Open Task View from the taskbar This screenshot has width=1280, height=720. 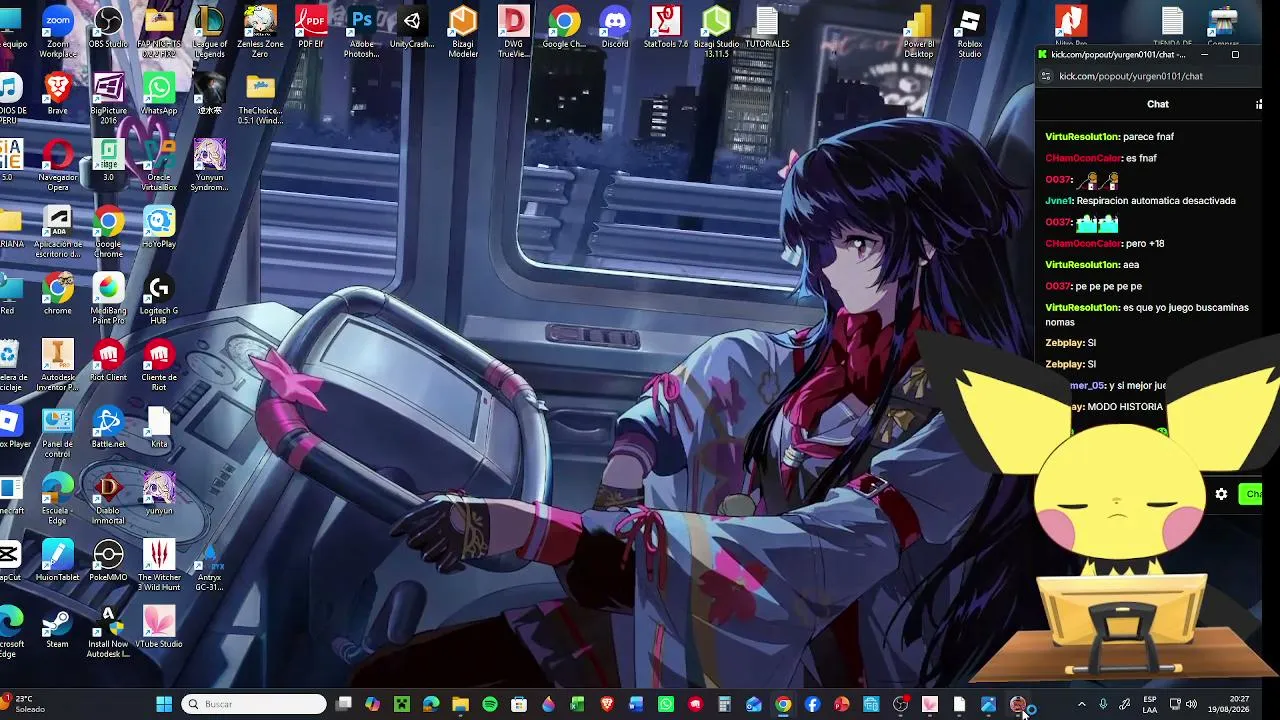tap(343, 705)
